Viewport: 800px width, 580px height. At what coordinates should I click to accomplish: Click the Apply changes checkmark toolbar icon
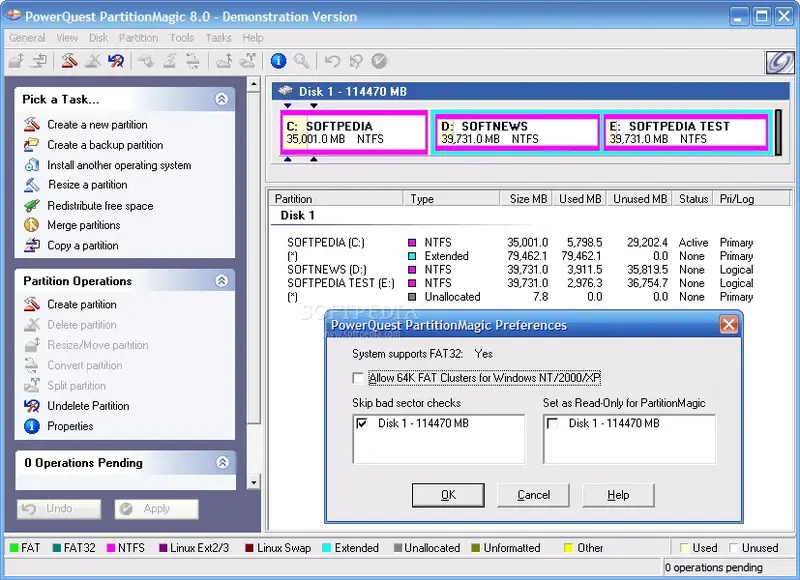(379, 61)
